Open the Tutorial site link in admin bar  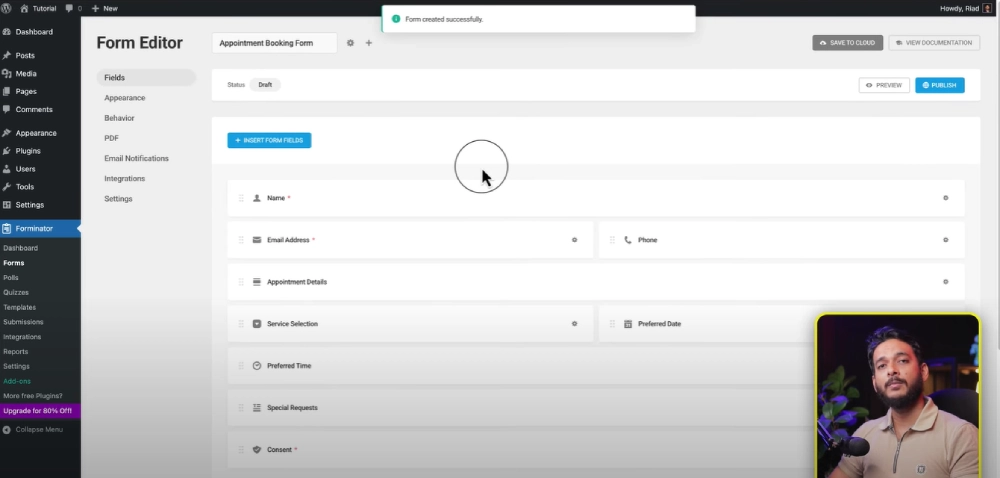[x=38, y=8]
